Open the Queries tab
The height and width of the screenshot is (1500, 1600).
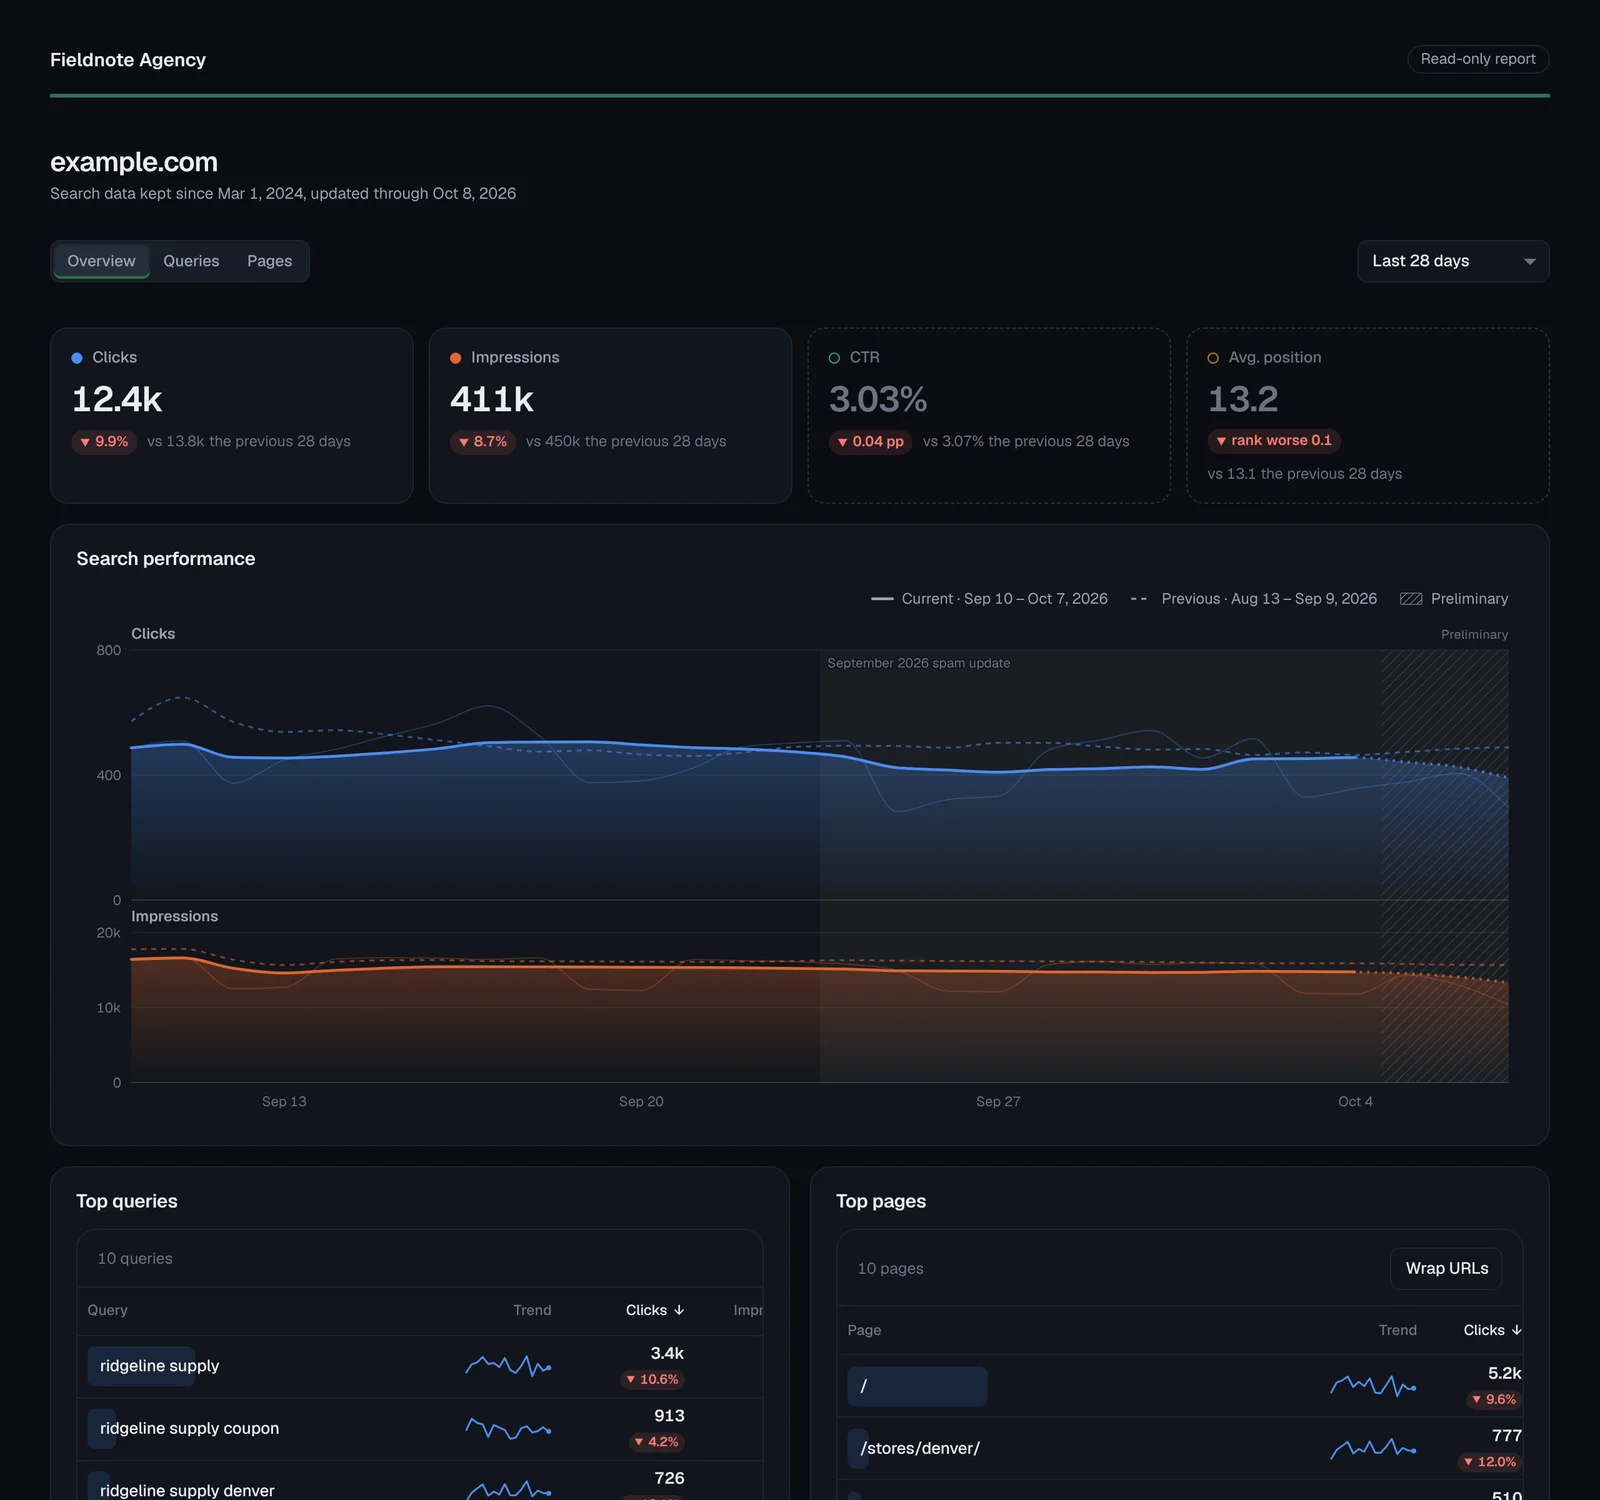pyautogui.click(x=191, y=261)
